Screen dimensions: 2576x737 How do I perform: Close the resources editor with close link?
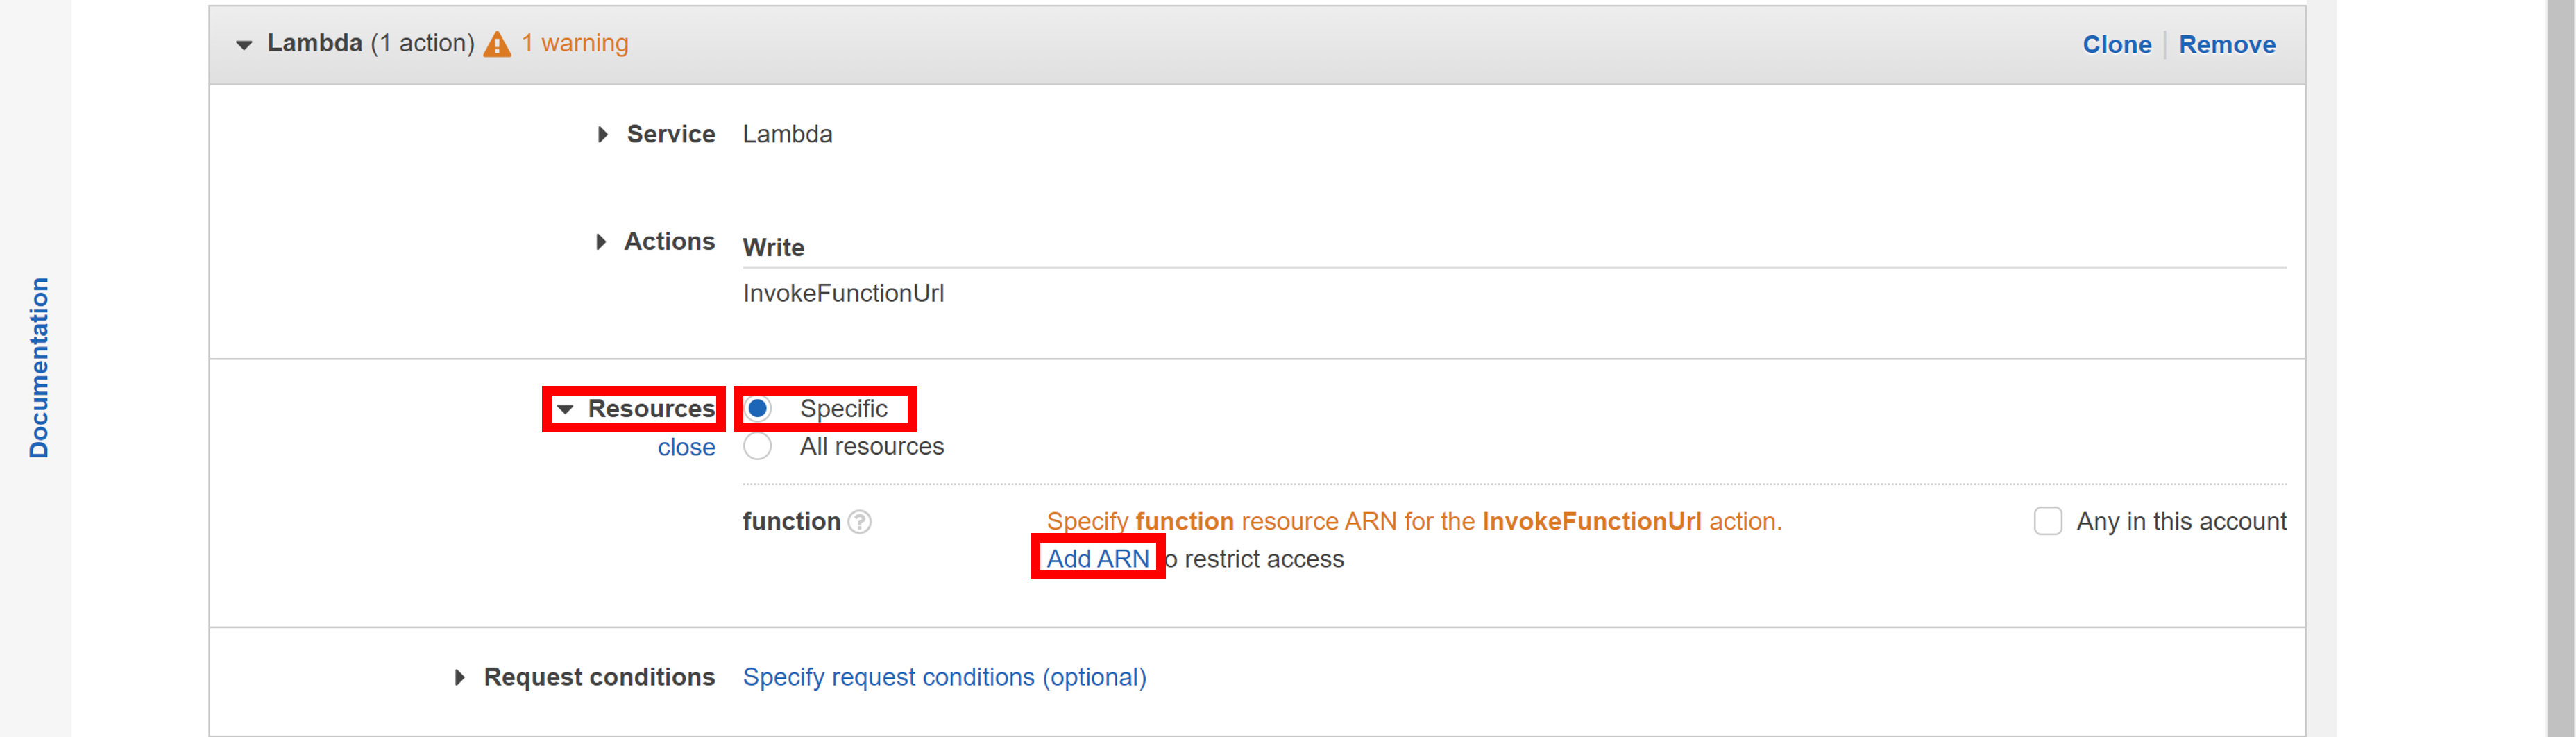687,447
